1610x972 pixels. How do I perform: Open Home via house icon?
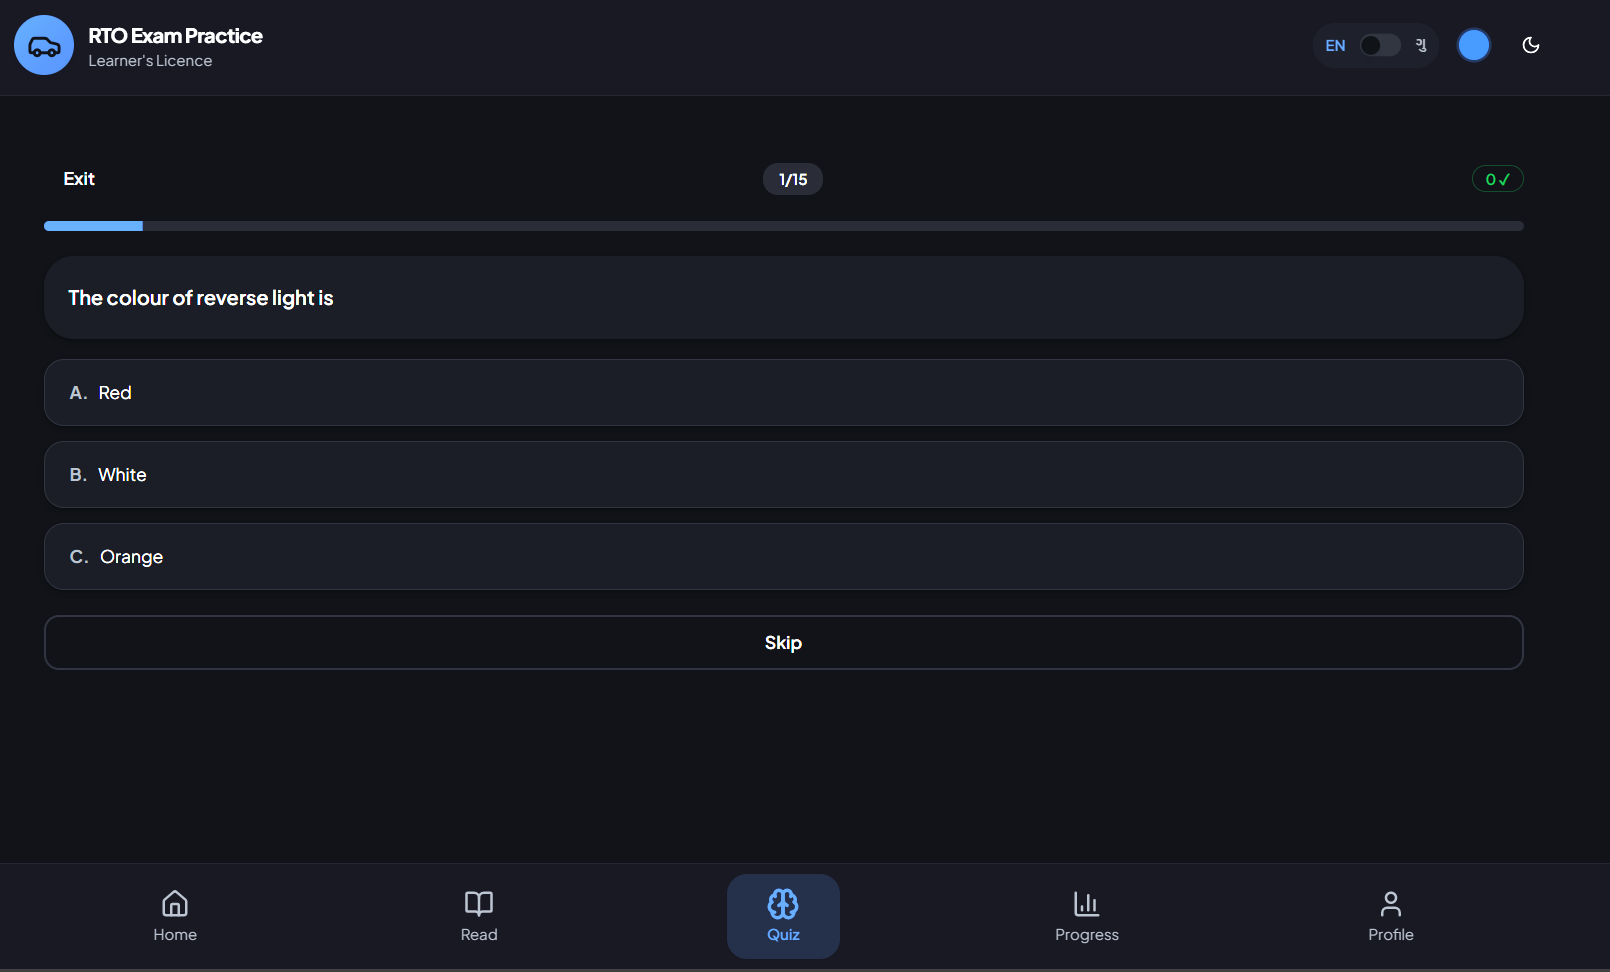(x=175, y=904)
